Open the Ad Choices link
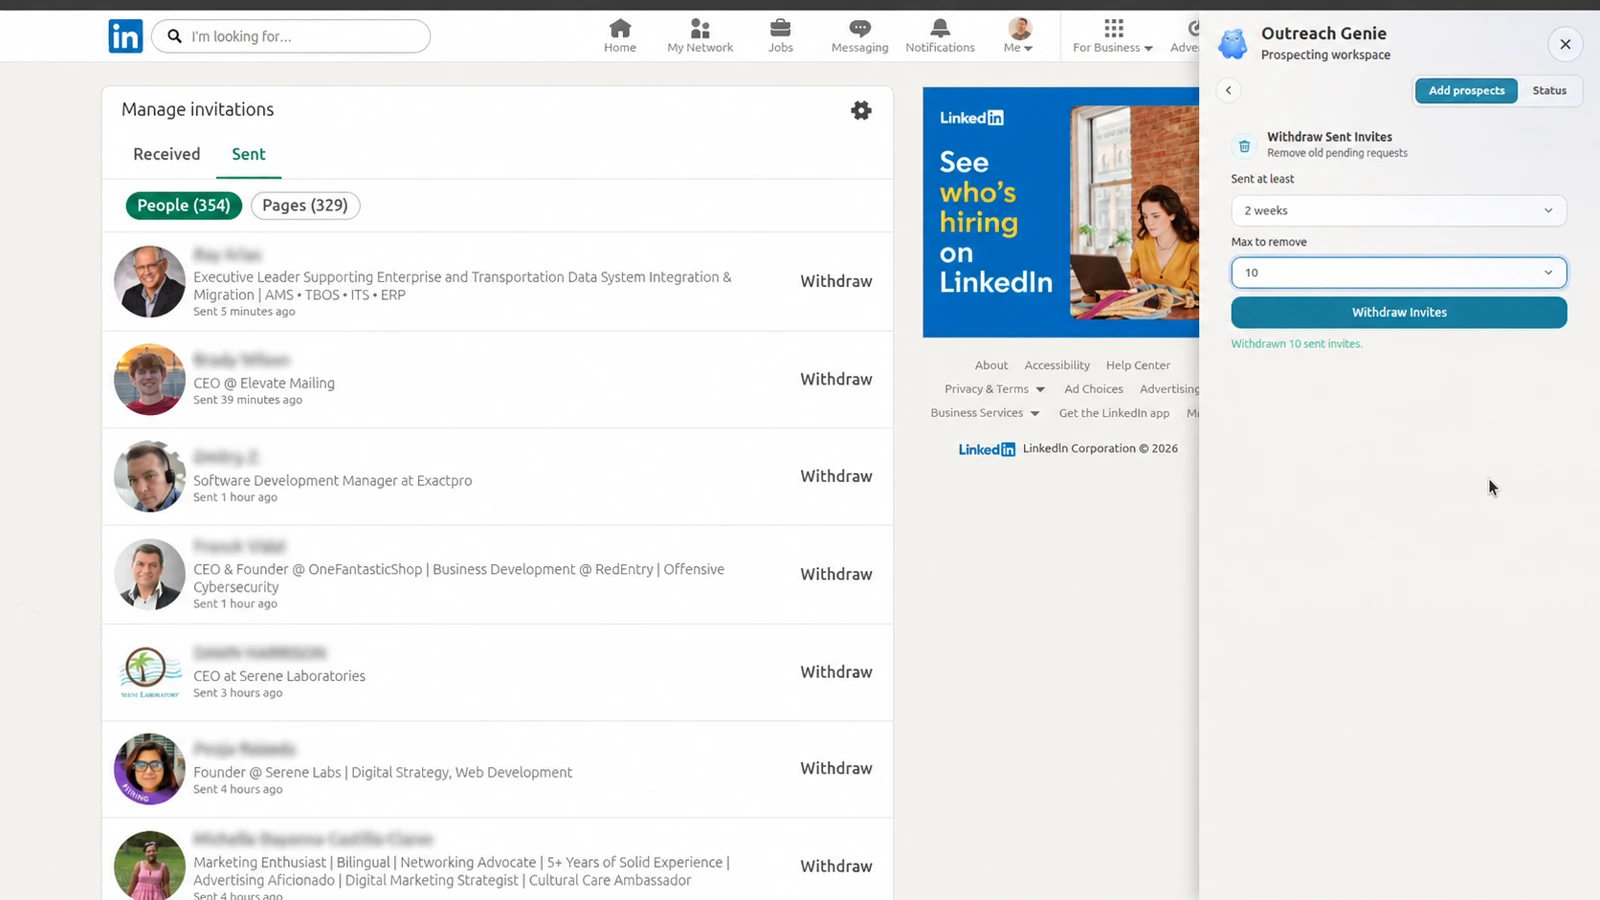 click(x=1093, y=389)
